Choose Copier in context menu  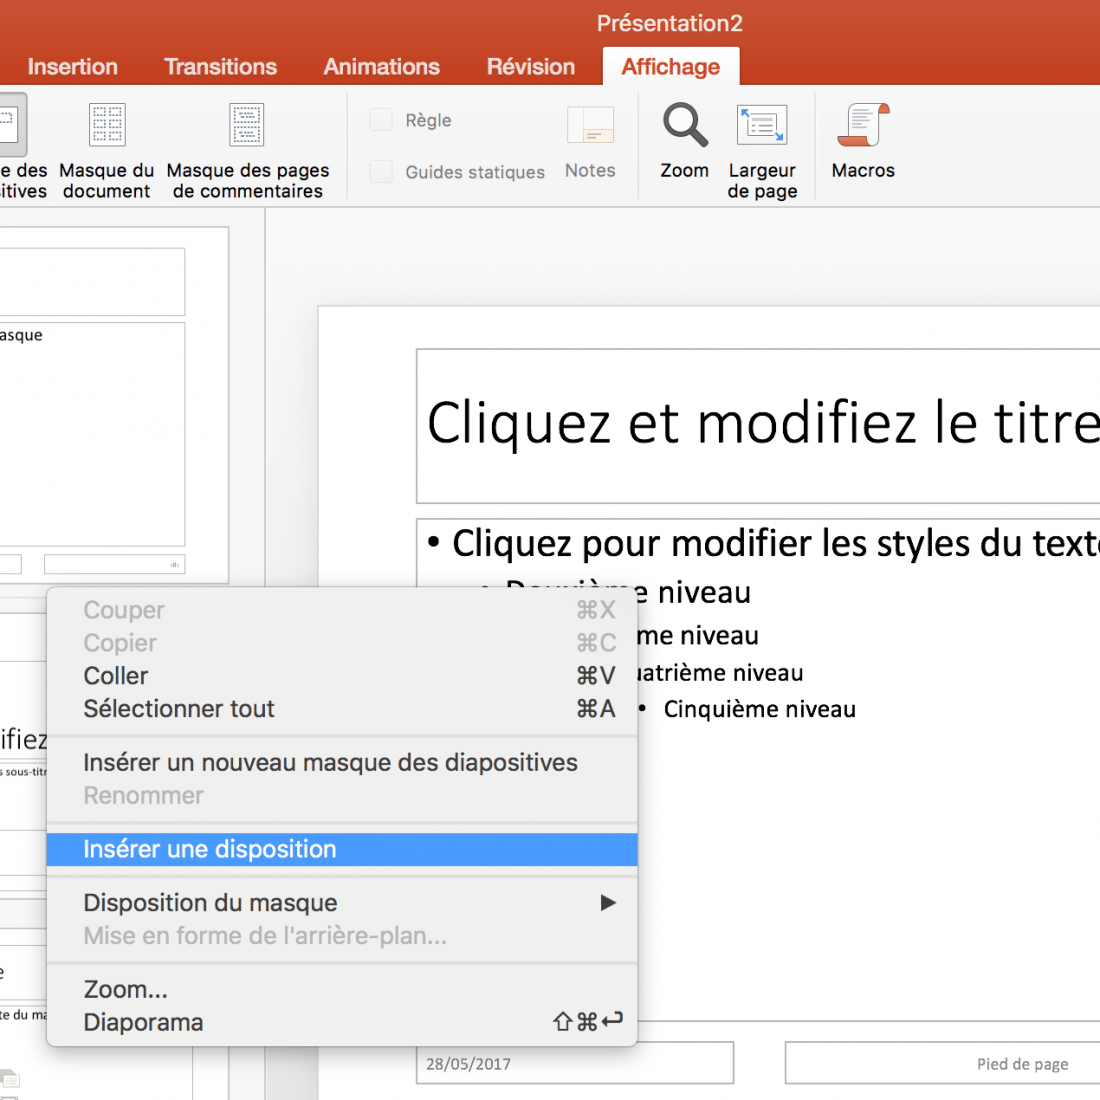[342, 643]
